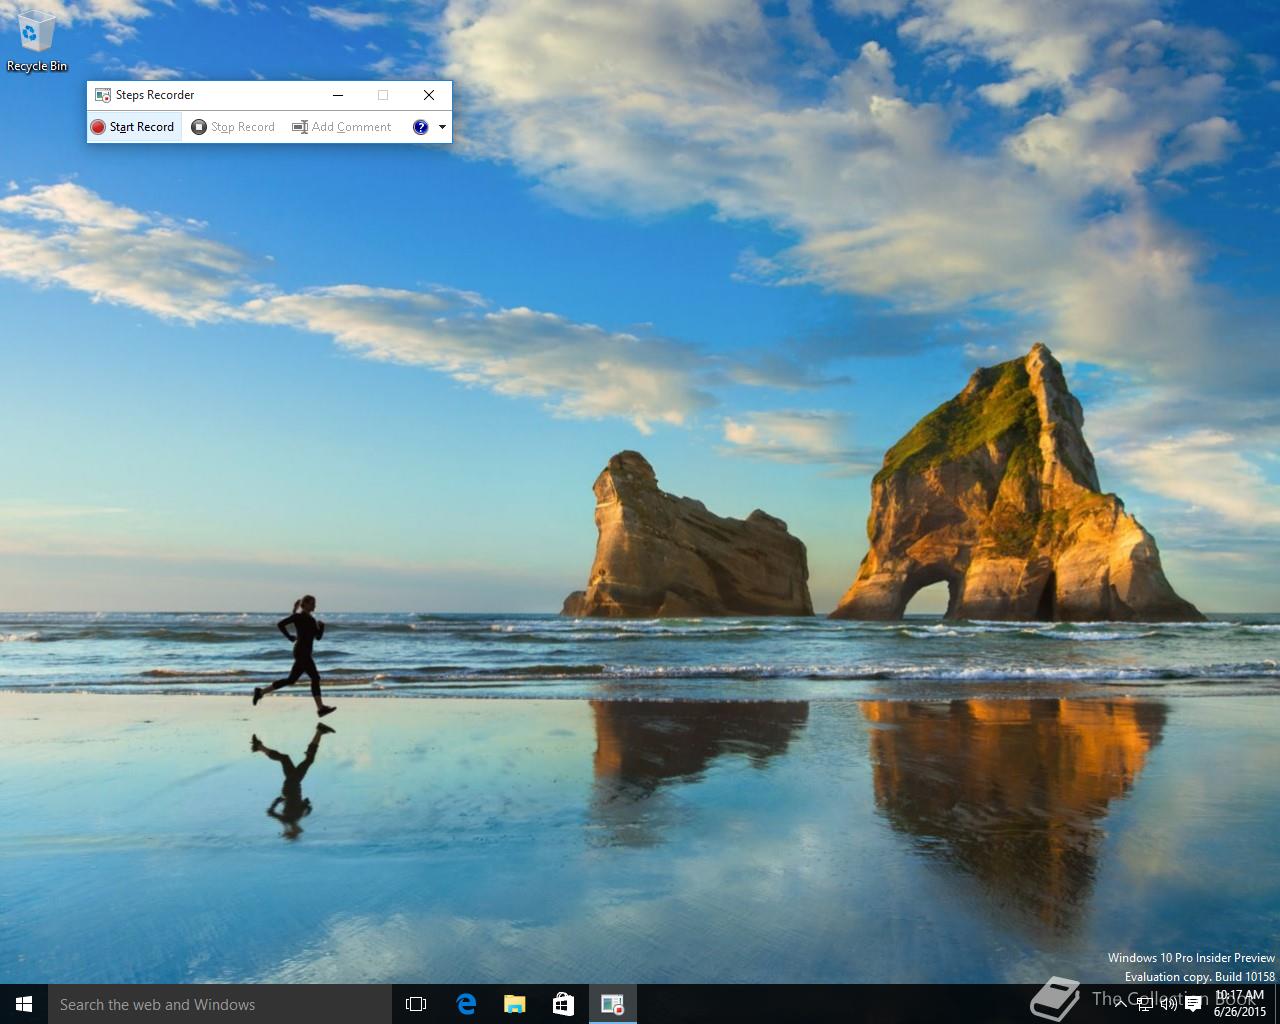Image resolution: width=1280 pixels, height=1024 pixels.
Task: Click the Steps Recorder title bar icon
Action: (102, 95)
